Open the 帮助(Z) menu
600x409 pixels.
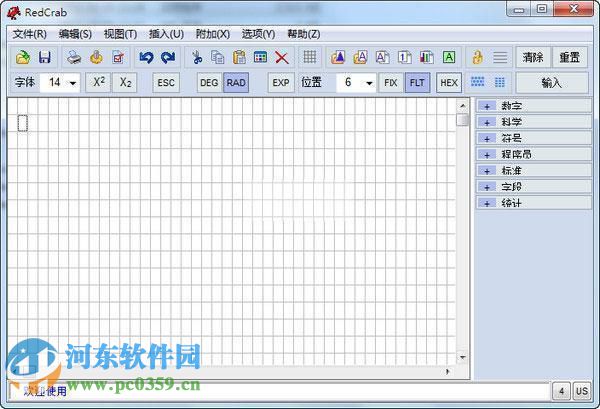303,34
